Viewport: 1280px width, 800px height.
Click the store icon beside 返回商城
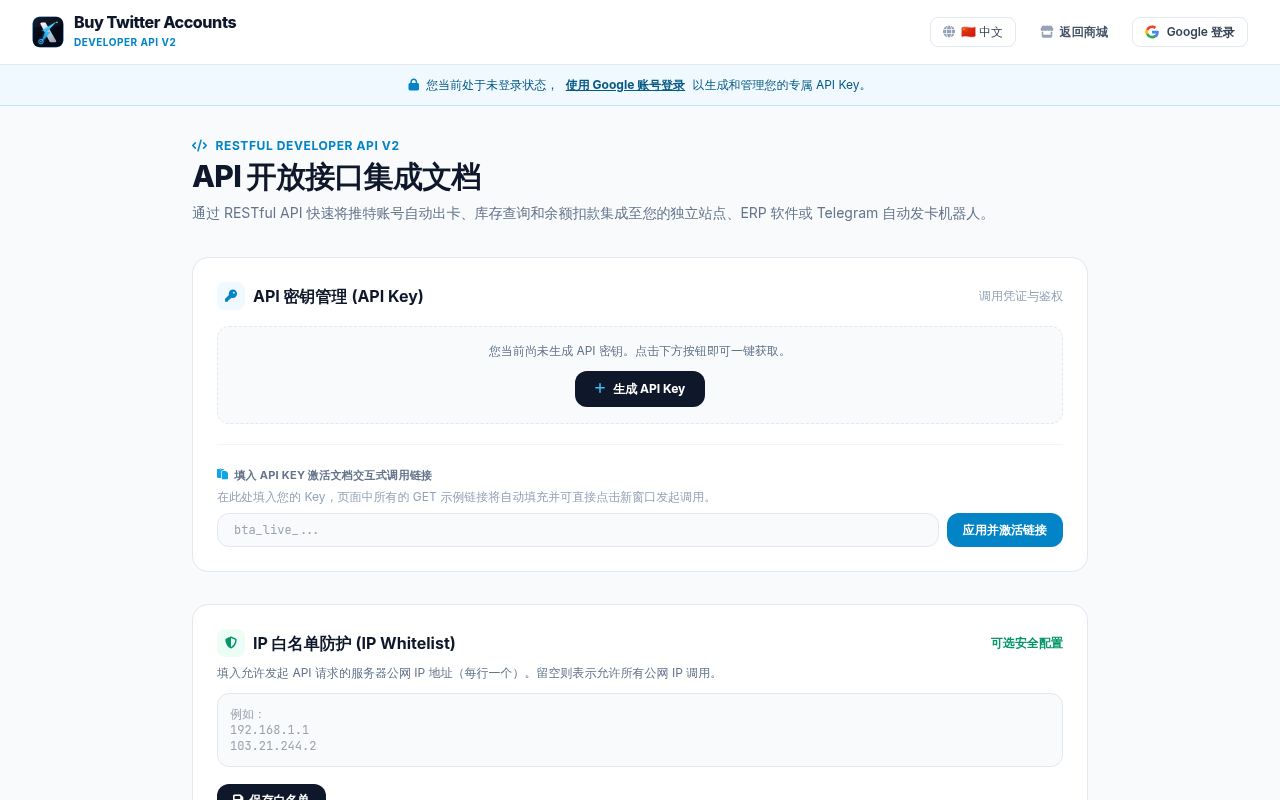point(1047,32)
